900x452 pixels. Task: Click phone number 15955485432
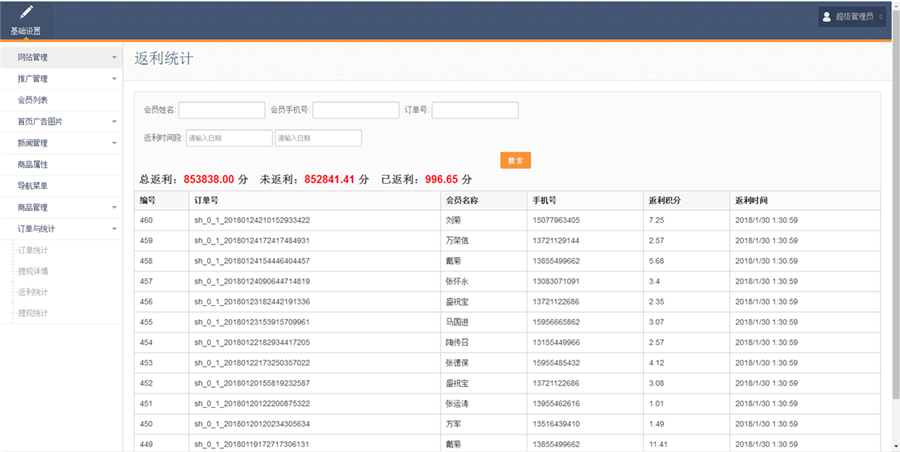click(556, 363)
